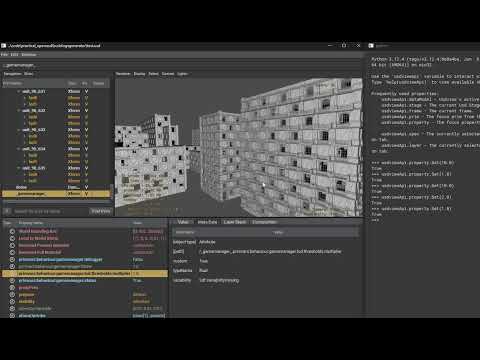Screen dimensions: 480x360
Task: Click the True value of status primvar
Action: [137, 280]
